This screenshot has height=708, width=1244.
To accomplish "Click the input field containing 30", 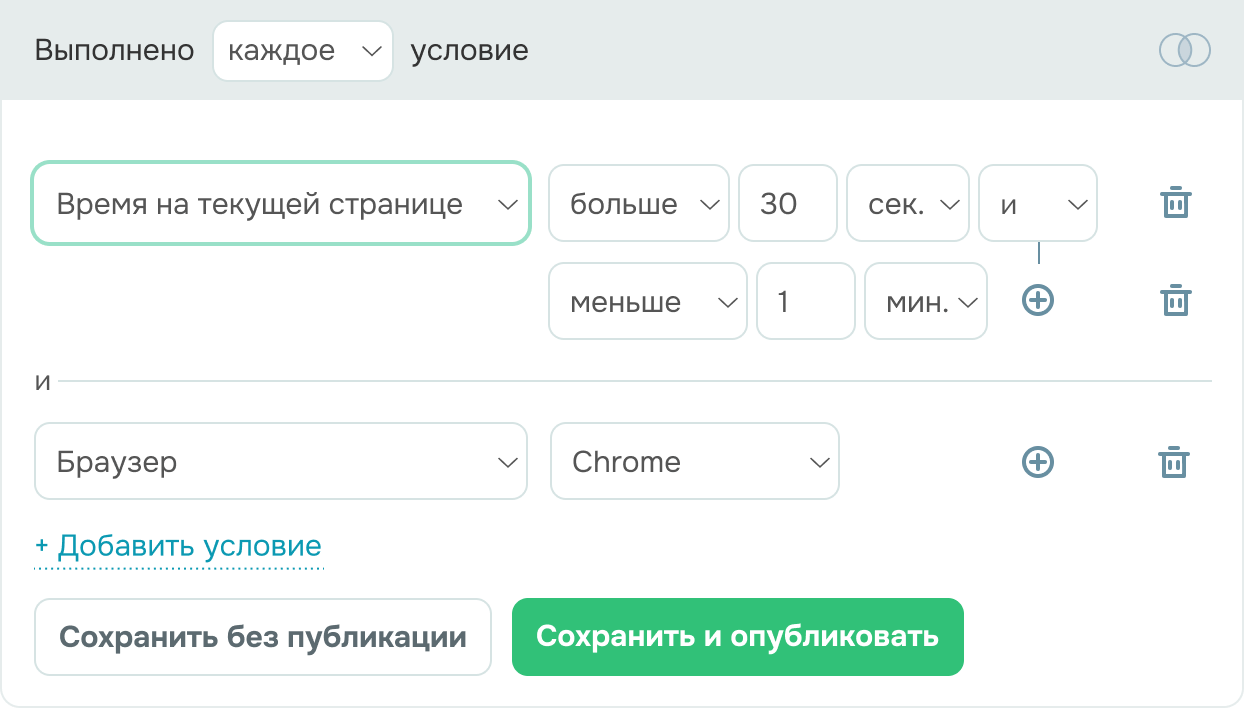I will [788, 203].
